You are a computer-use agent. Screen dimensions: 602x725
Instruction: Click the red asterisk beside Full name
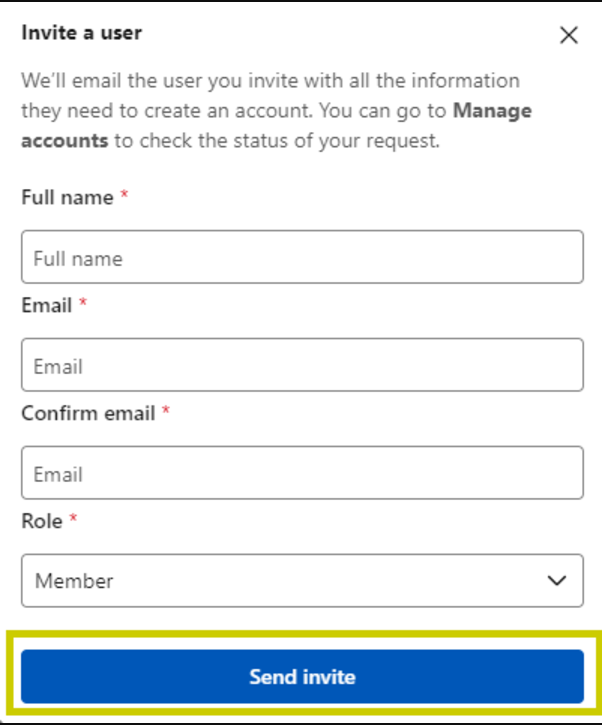(x=124, y=197)
